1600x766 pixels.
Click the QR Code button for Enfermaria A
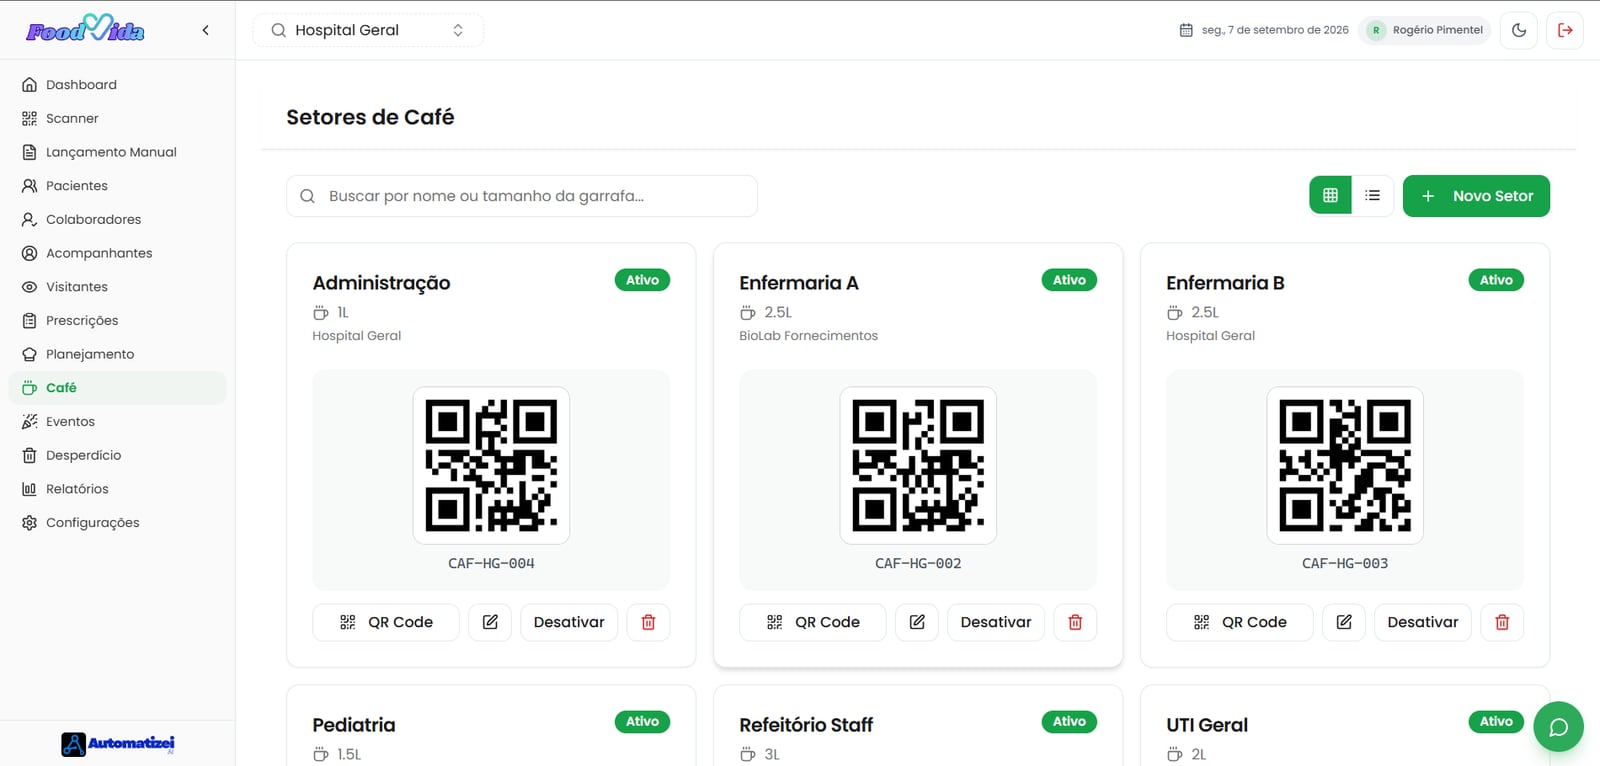813,622
